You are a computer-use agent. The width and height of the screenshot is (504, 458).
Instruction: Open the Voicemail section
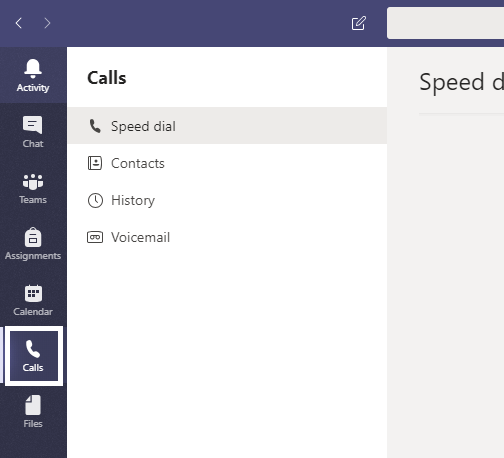pyautogui.click(x=227, y=237)
